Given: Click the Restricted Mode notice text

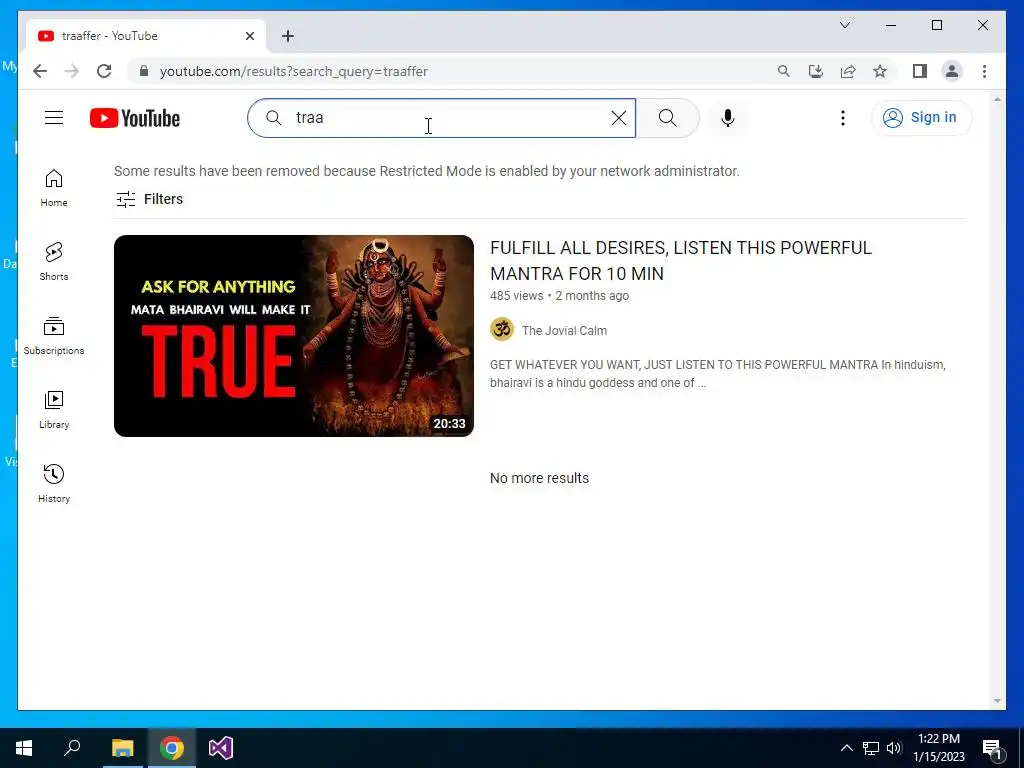Looking at the screenshot, I should pyautogui.click(x=426, y=171).
